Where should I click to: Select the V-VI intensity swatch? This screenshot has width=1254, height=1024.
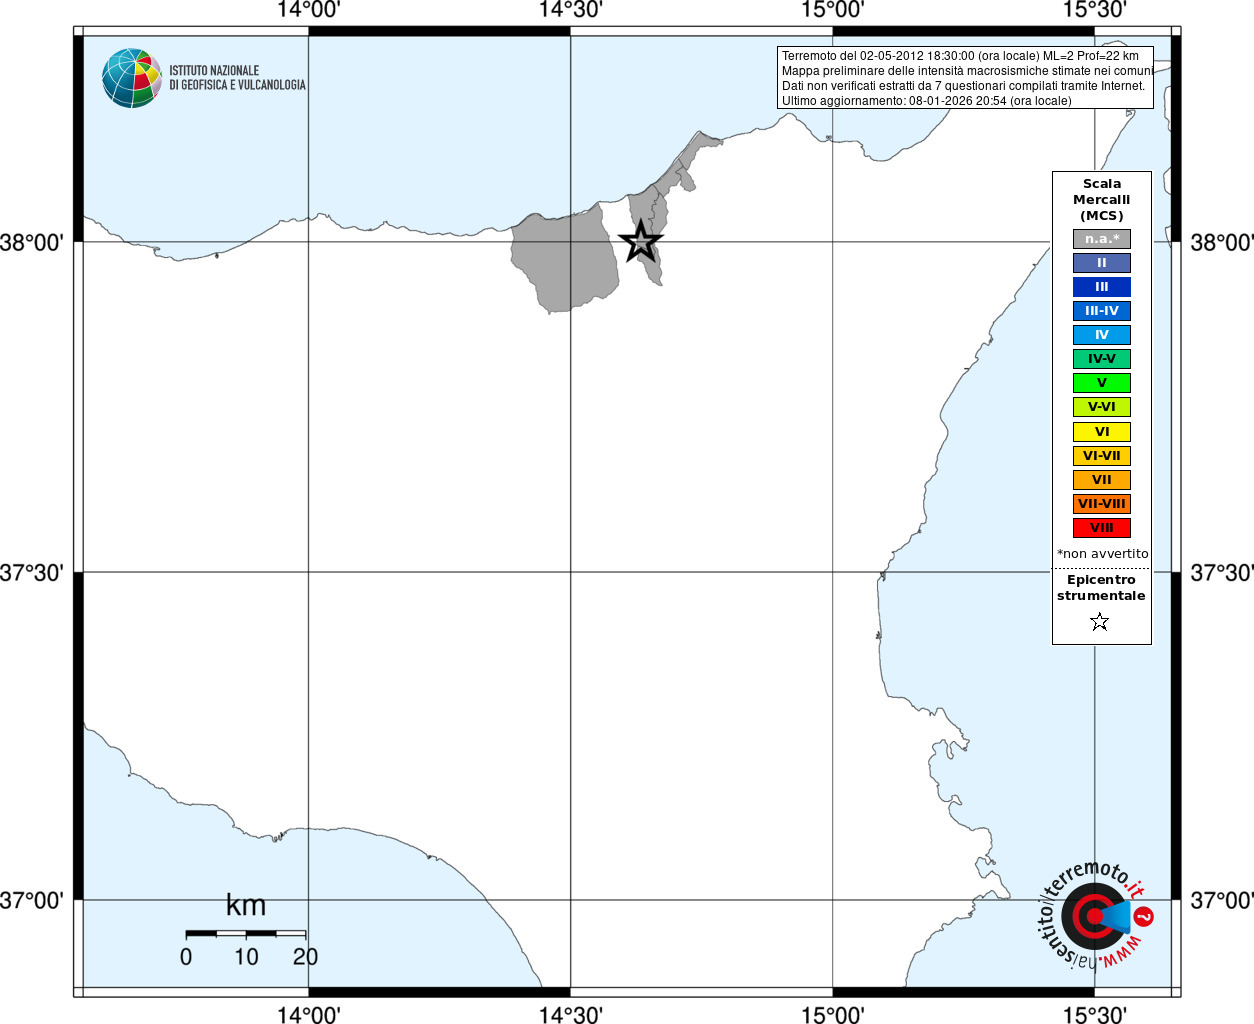coord(1102,407)
